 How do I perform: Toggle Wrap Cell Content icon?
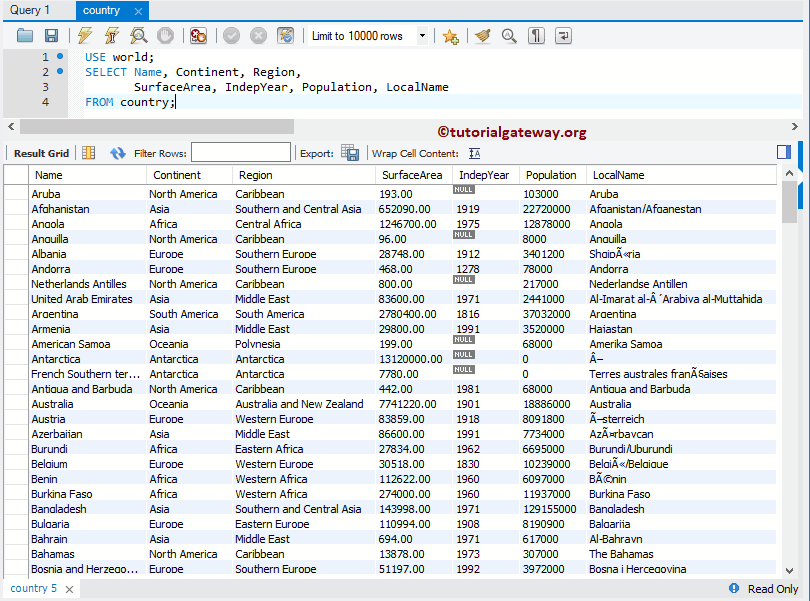474,153
